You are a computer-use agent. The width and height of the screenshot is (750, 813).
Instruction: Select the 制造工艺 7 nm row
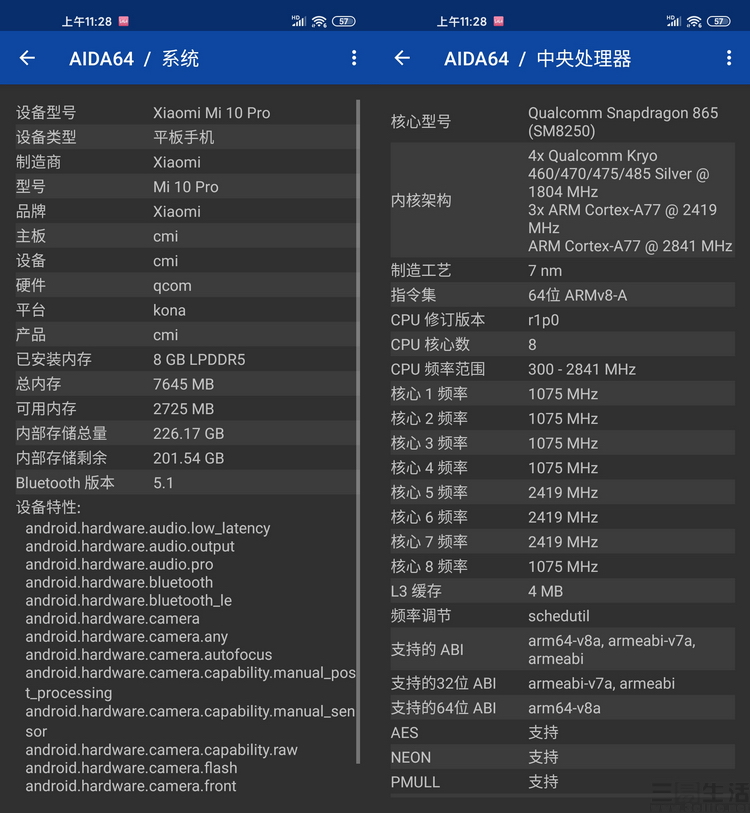click(x=563, y=271)
